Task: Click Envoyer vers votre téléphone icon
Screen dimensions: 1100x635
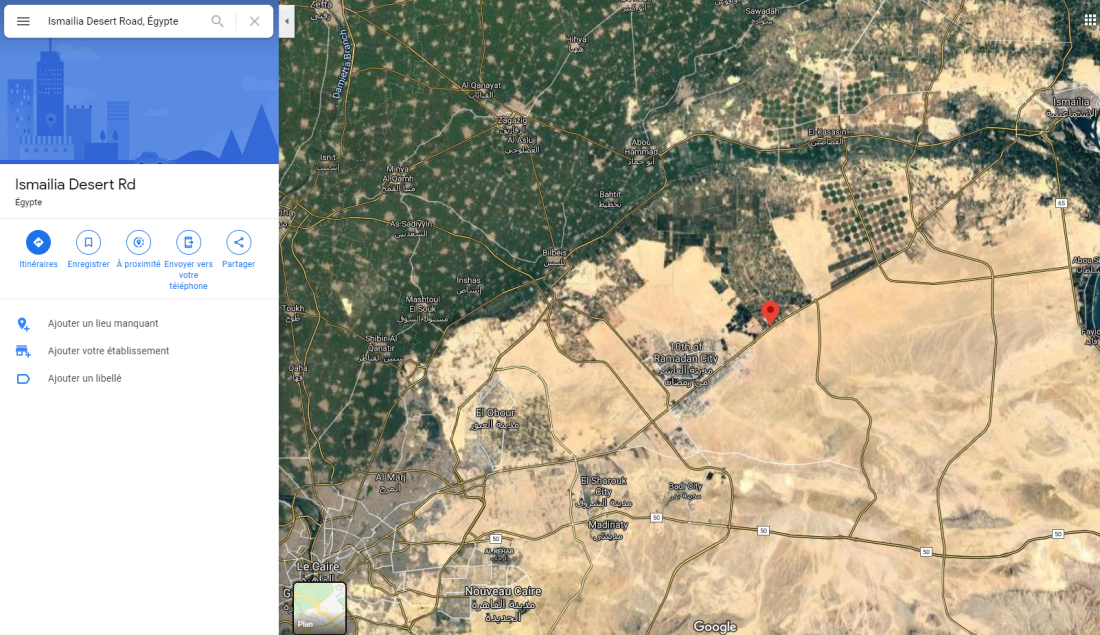Action: coord(188,242)
